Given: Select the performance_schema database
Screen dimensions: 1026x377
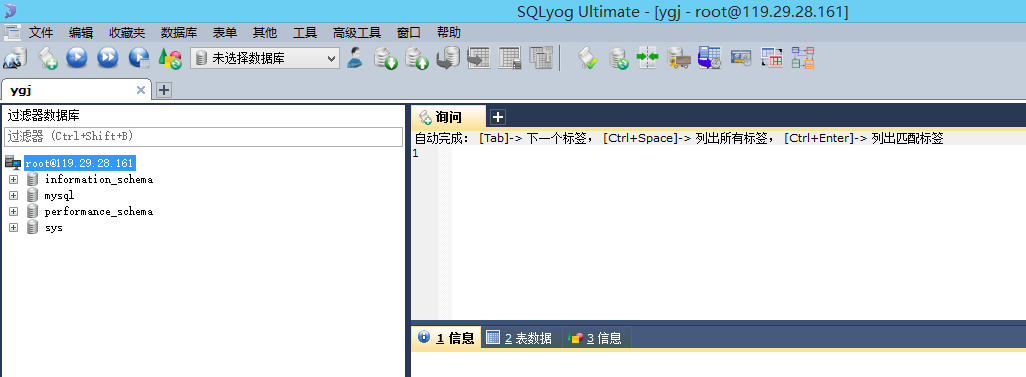Looking at the screenshot, I should point(98,211).
